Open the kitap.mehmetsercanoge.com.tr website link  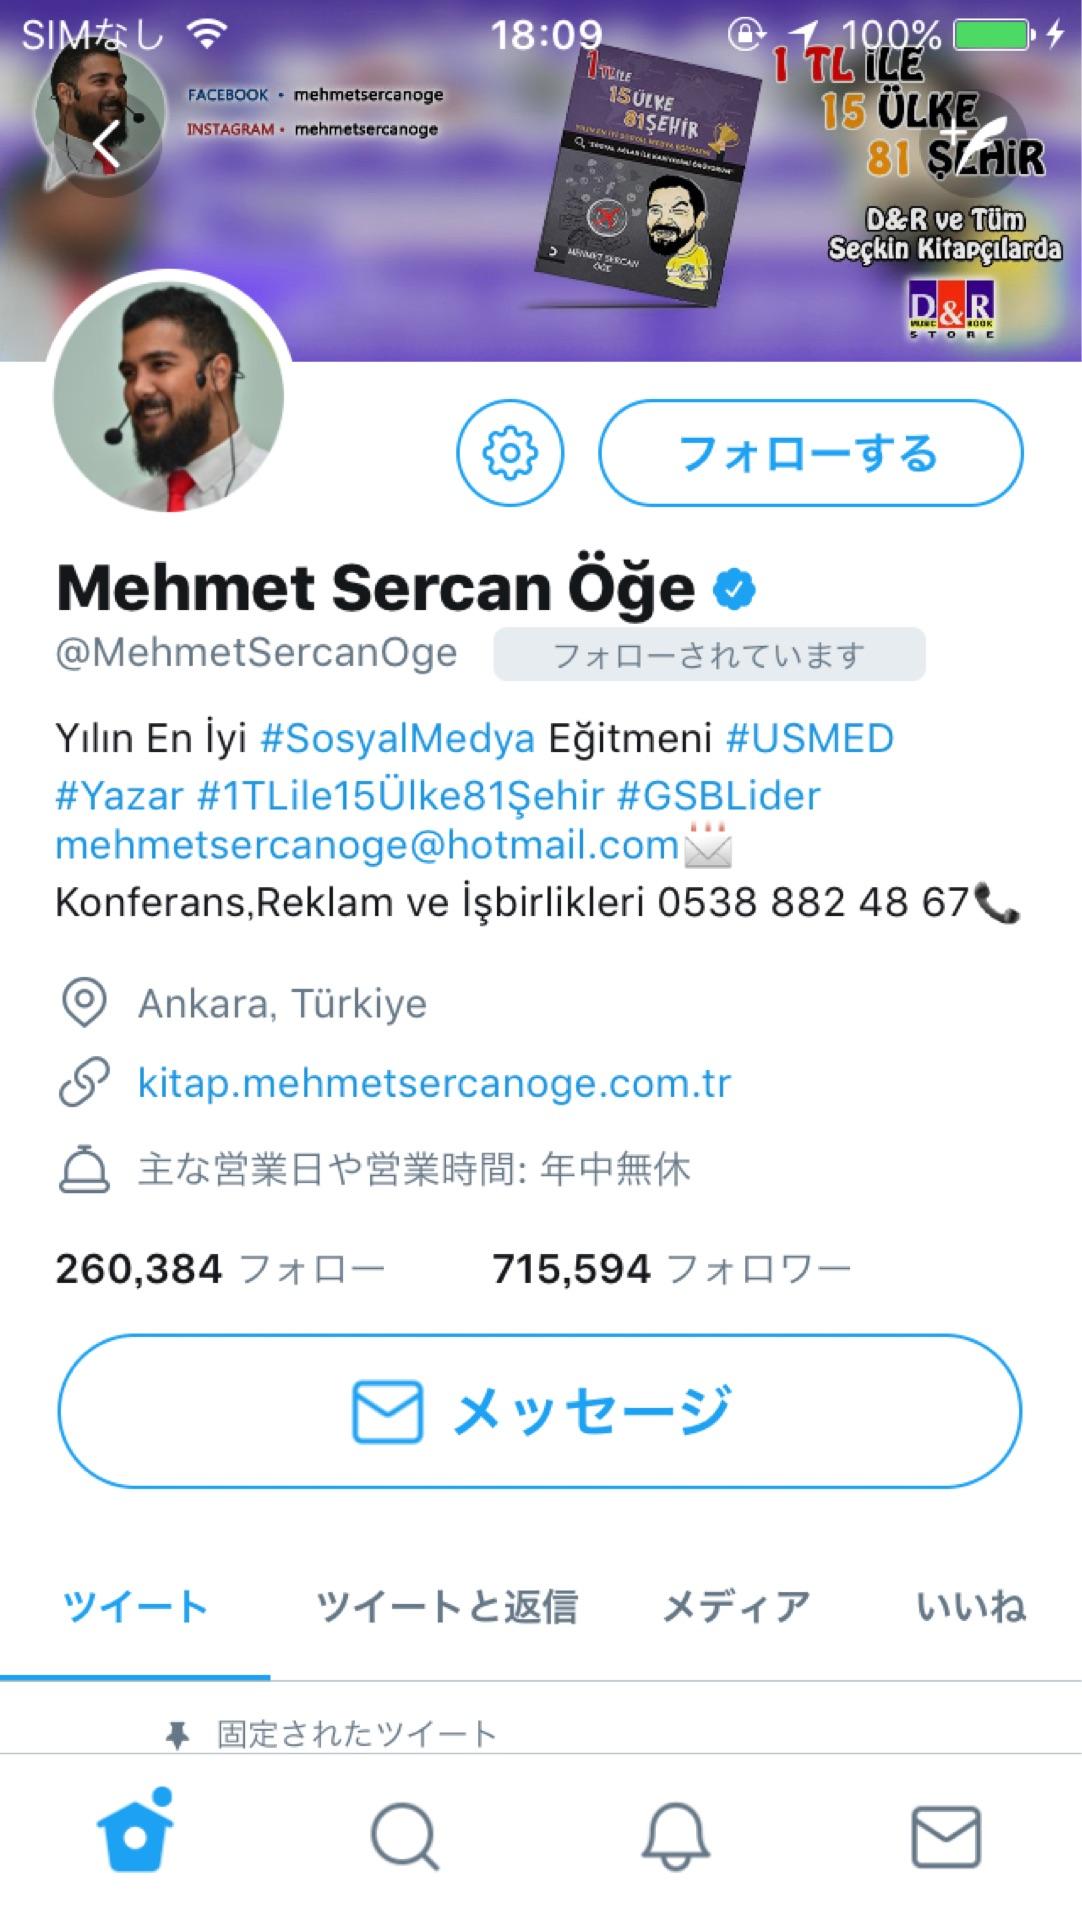point(434,1083)
